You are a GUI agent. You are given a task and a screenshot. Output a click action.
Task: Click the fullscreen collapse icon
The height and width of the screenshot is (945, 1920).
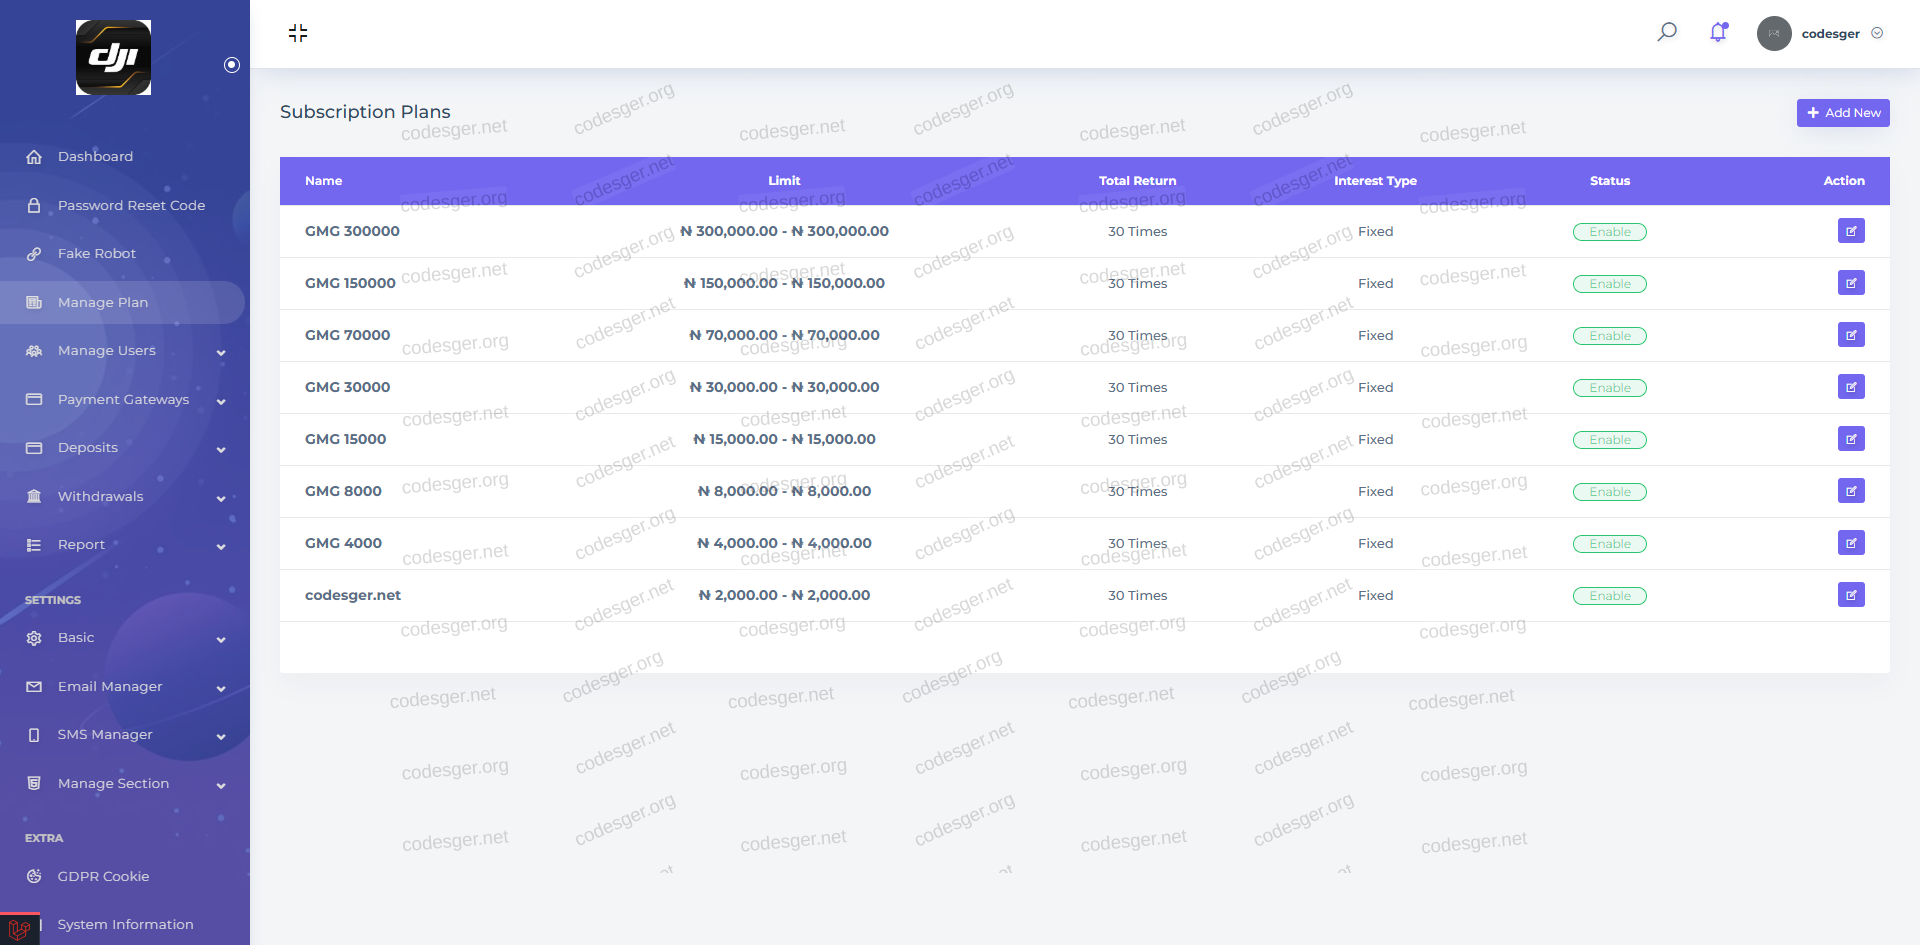(298, 33)
